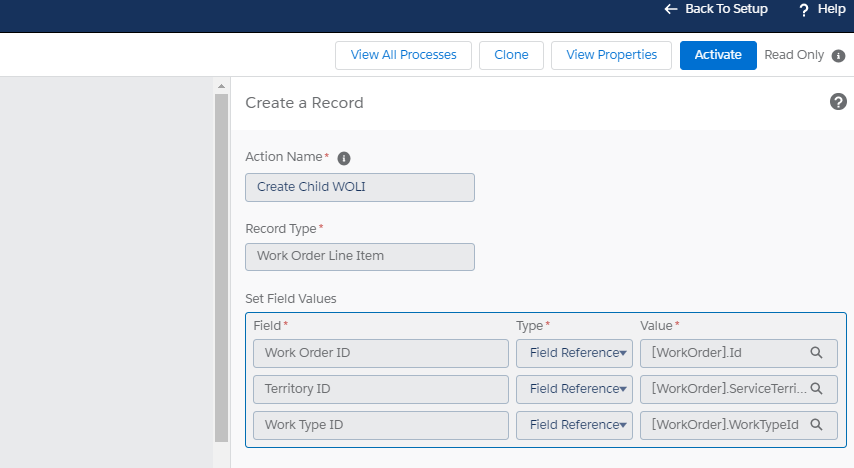Click the Action Name input field
Screen dimensions: 854x468
click(360, 187)
